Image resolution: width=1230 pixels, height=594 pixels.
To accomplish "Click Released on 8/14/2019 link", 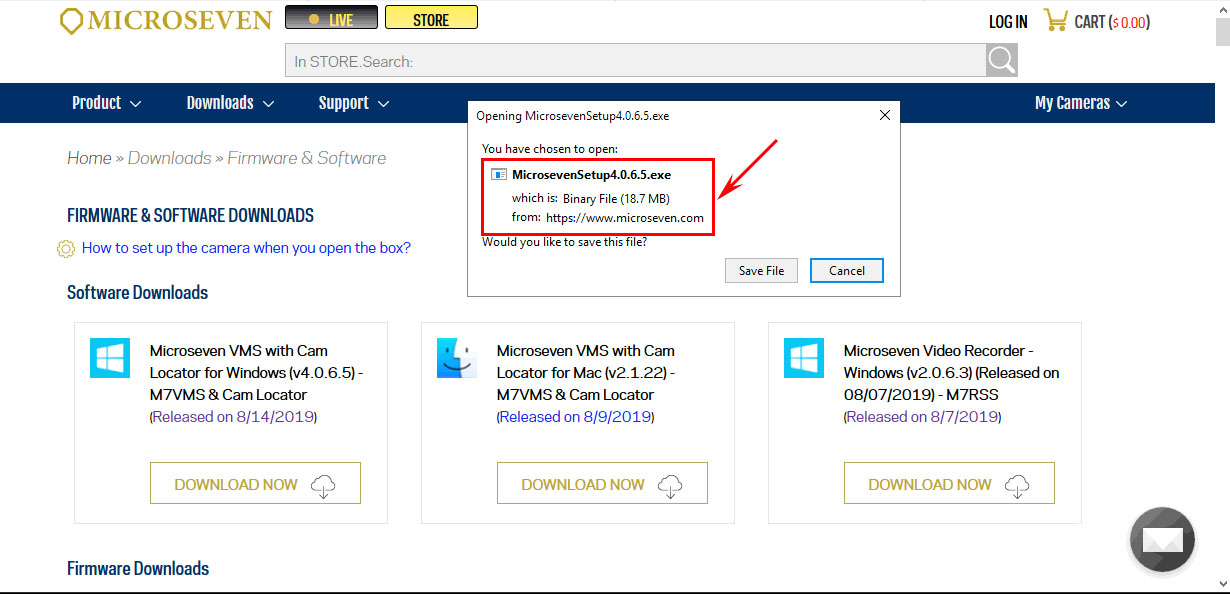I will [x=234, y=417].
